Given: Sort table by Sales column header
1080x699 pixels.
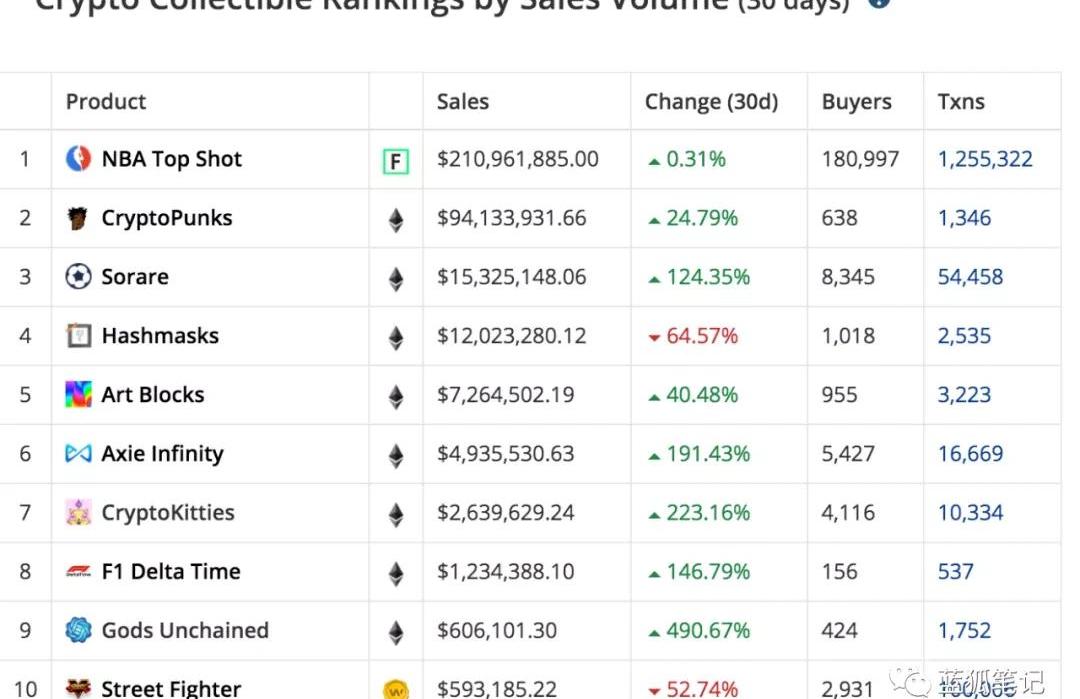Looking at the screenshot, I should 463,102.
